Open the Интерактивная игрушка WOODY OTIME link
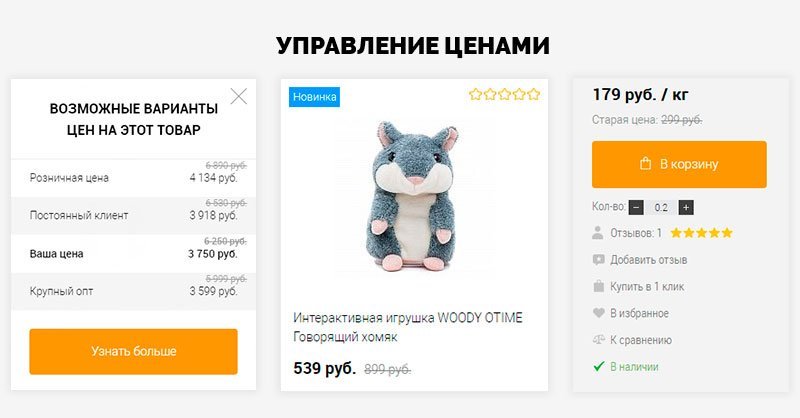The width and height of the screenshot is (800, 418). pyautogui.click(x=408, y=327)
